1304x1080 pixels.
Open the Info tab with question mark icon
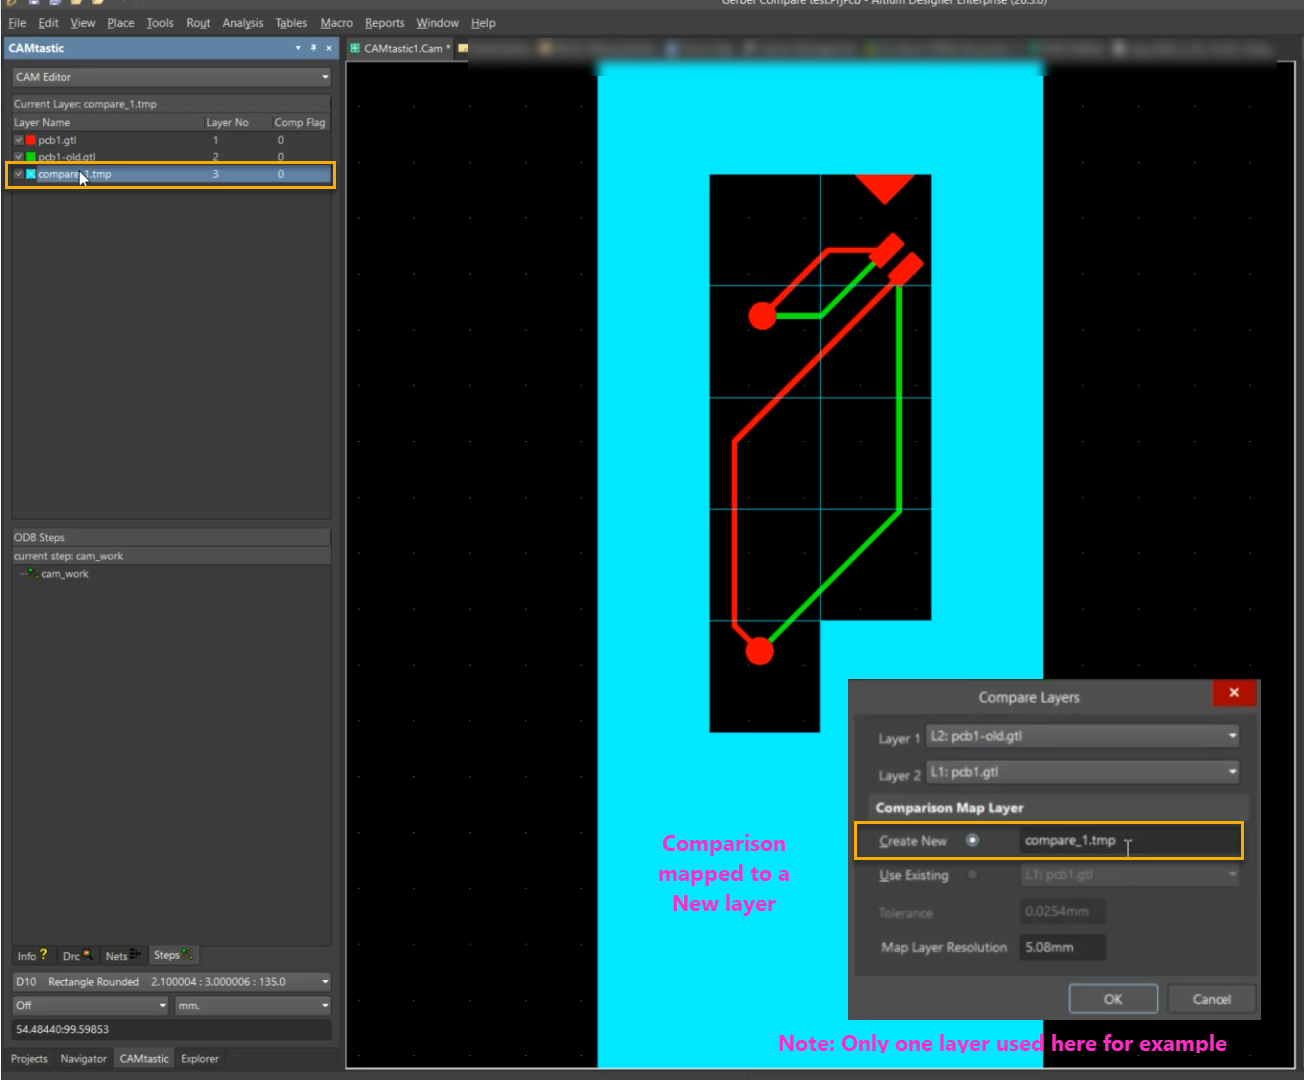tap(32, 956)
